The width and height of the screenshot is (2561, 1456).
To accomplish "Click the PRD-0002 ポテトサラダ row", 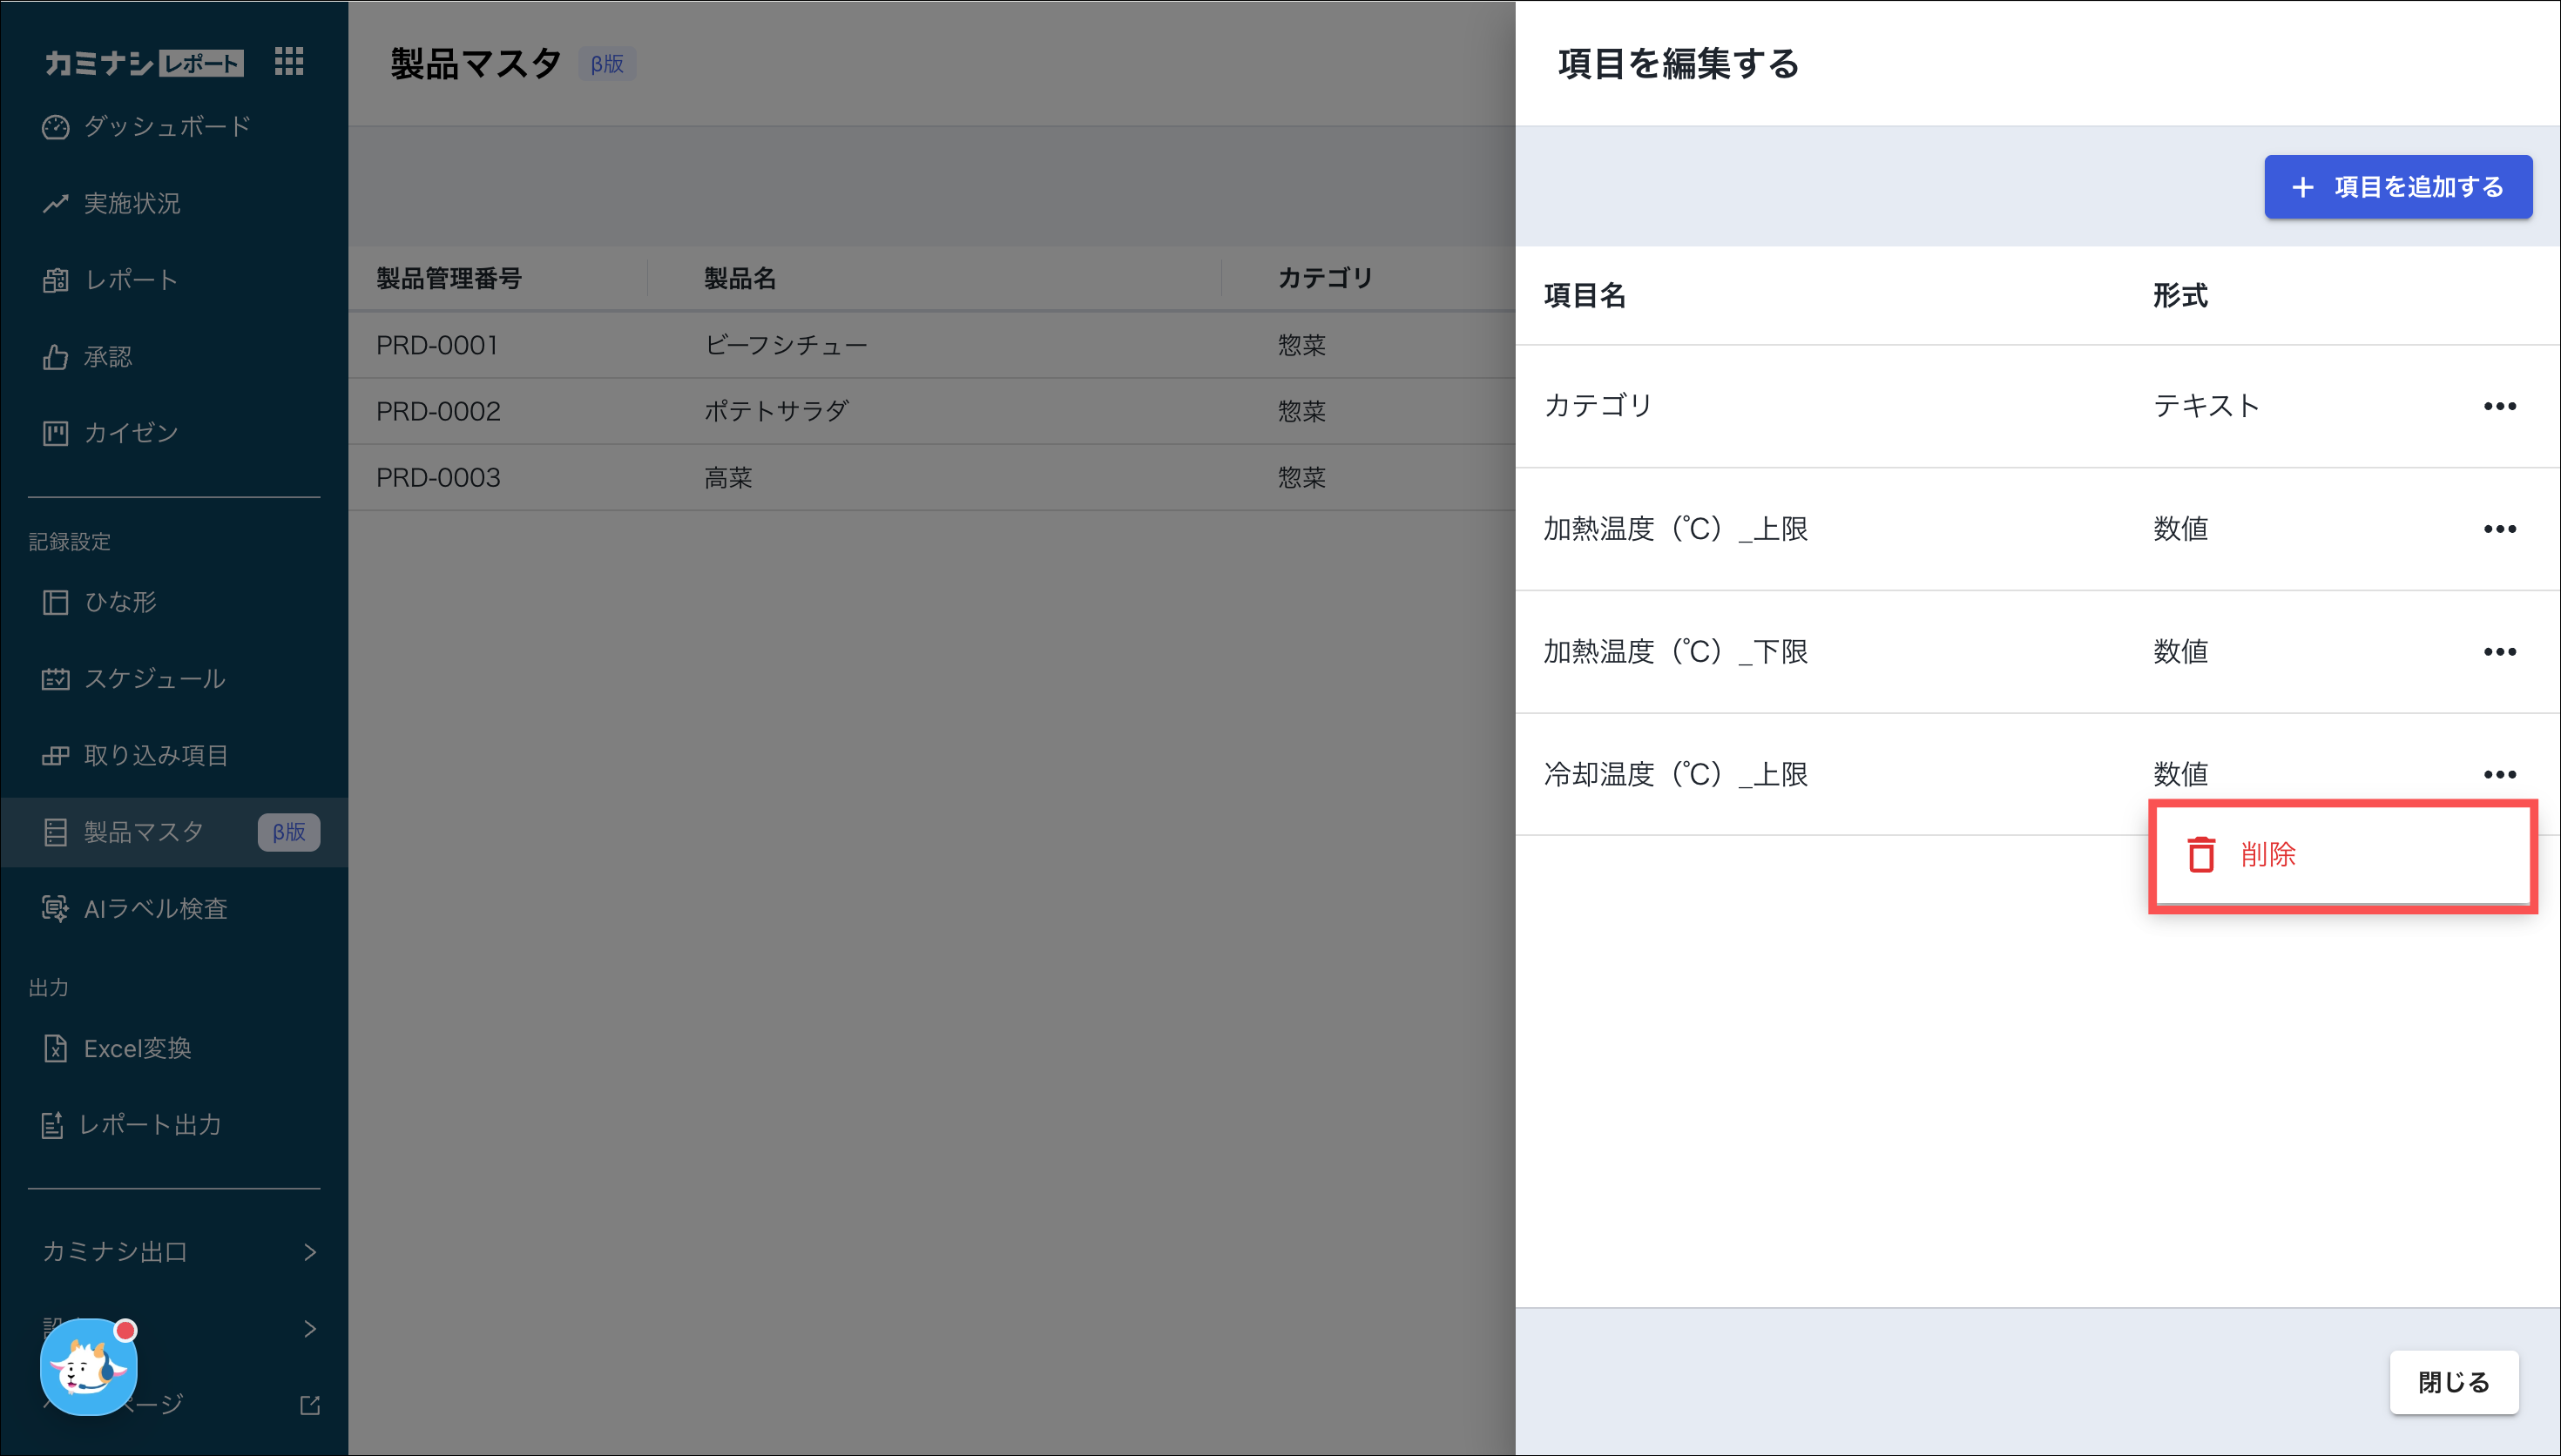I will (x=776, y=411).
